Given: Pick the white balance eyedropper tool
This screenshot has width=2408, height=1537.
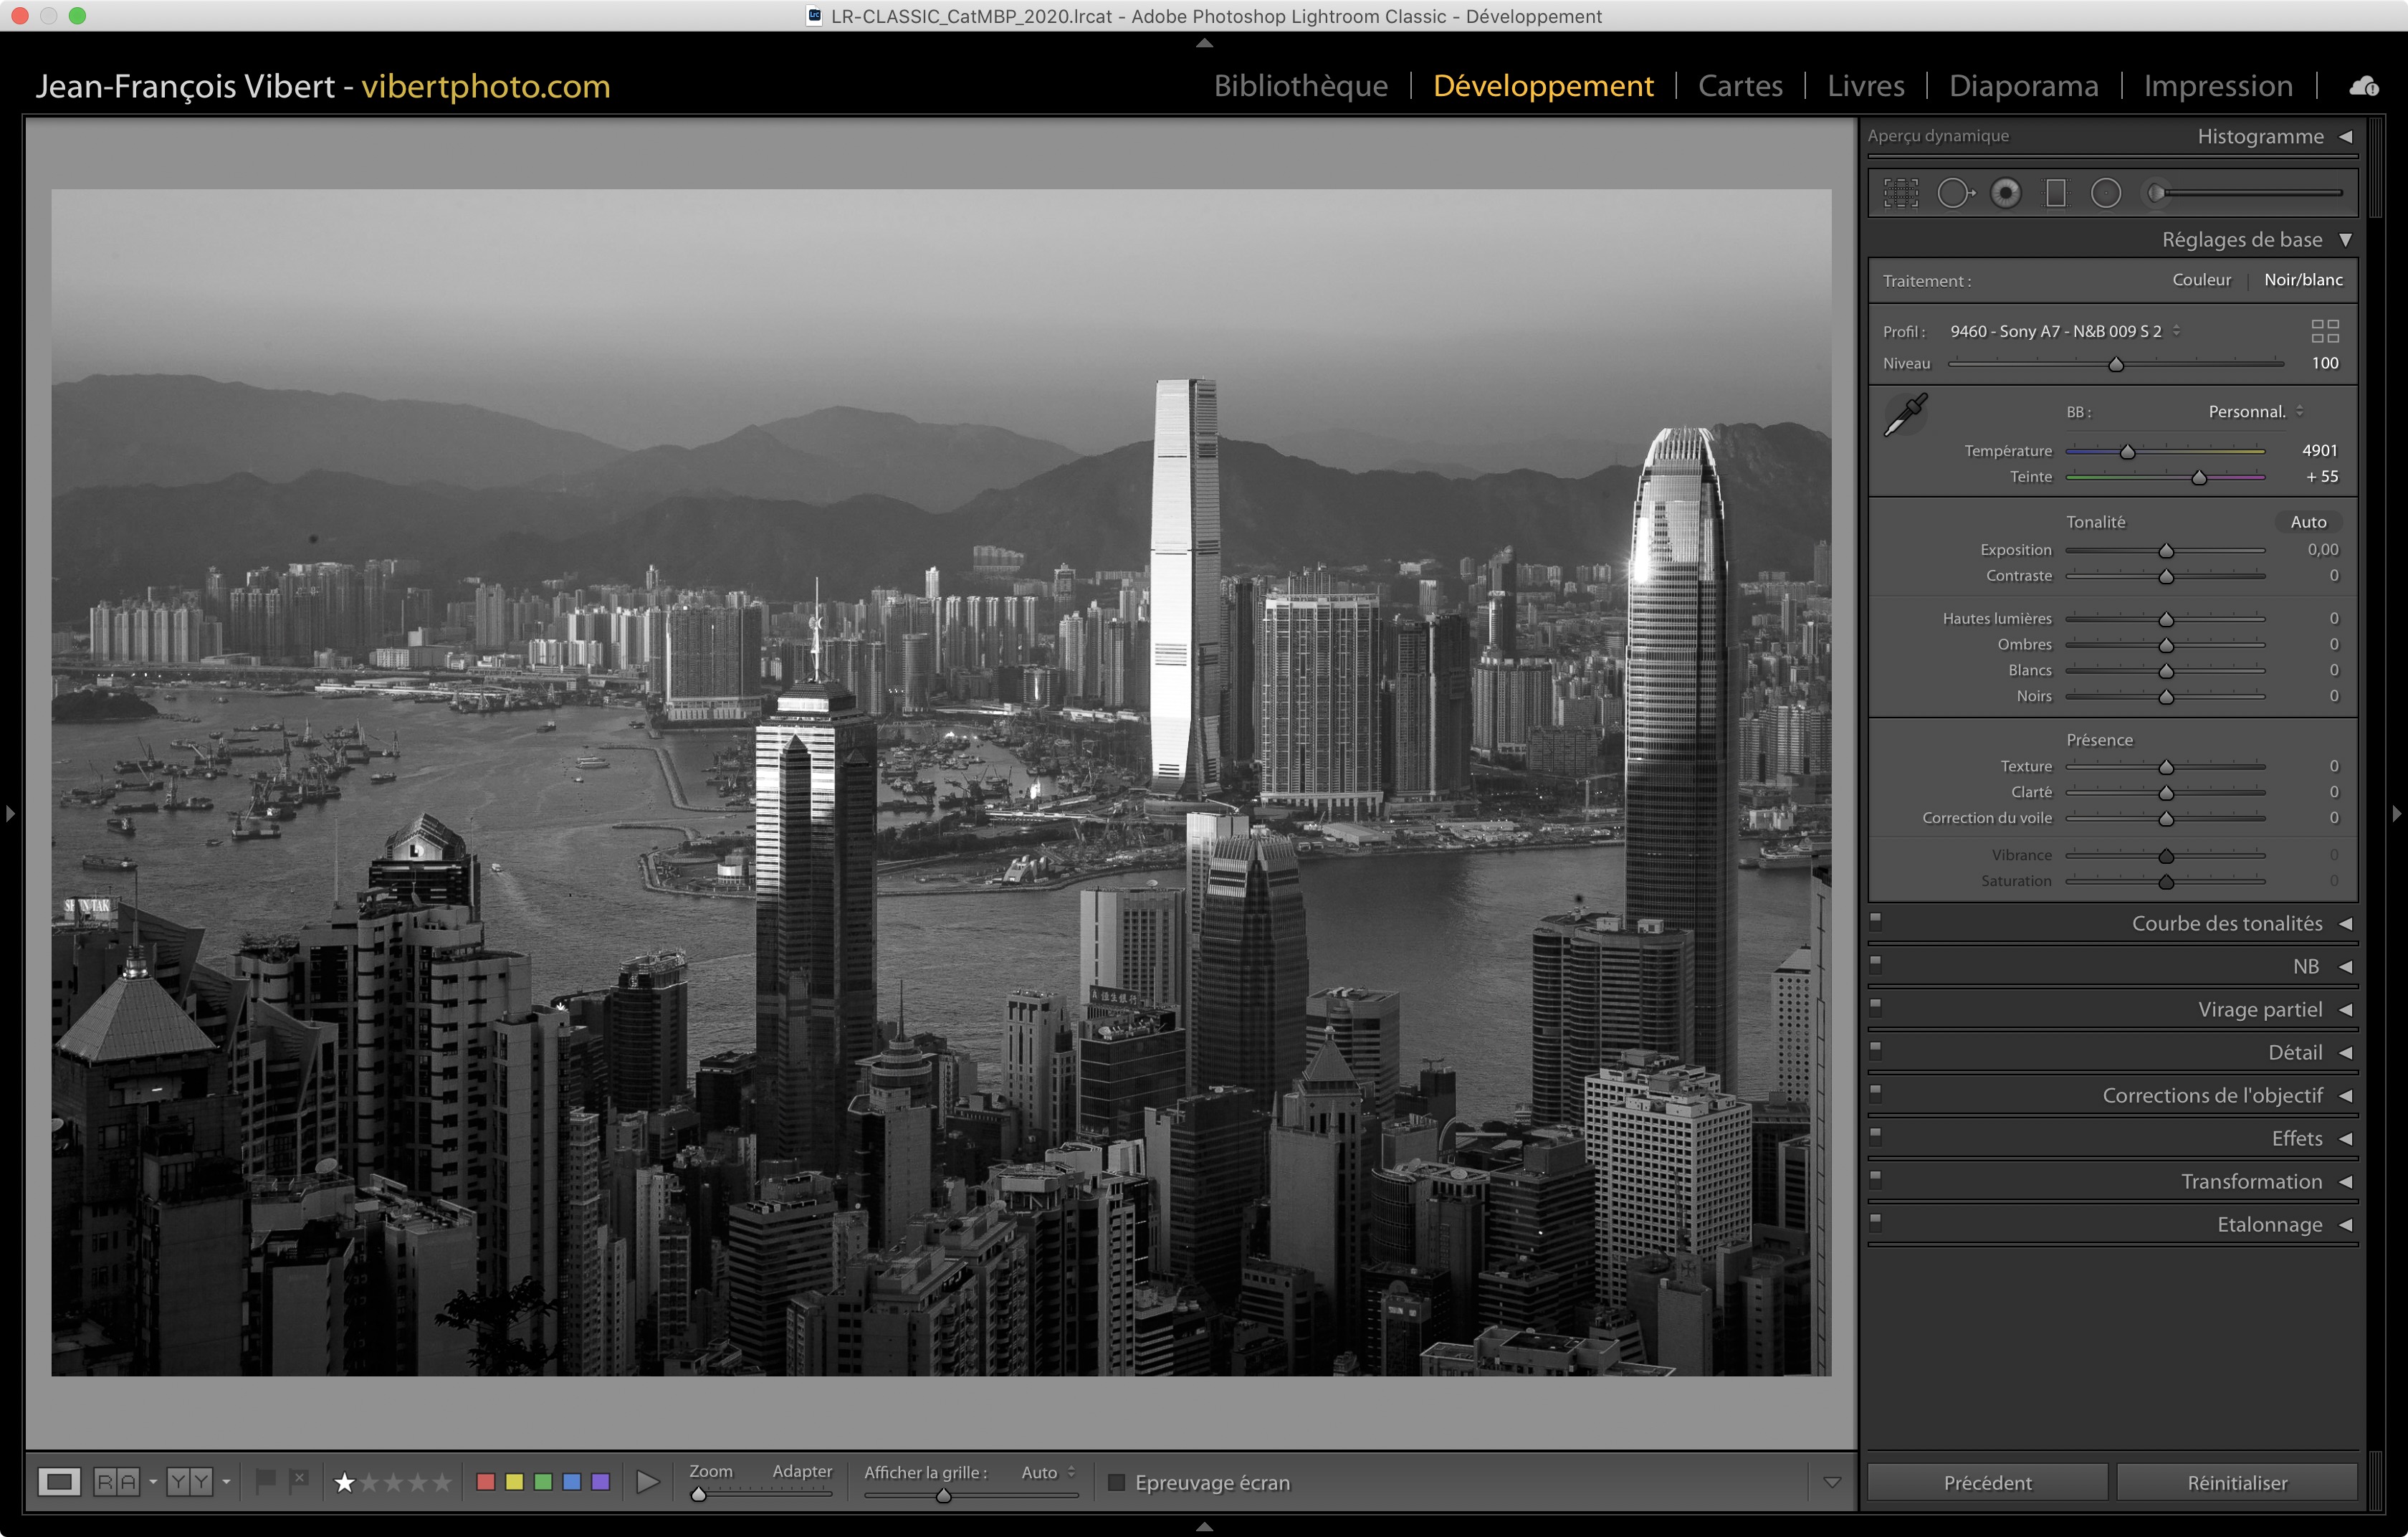Looking at the screenshot, I should point(1906,415).
